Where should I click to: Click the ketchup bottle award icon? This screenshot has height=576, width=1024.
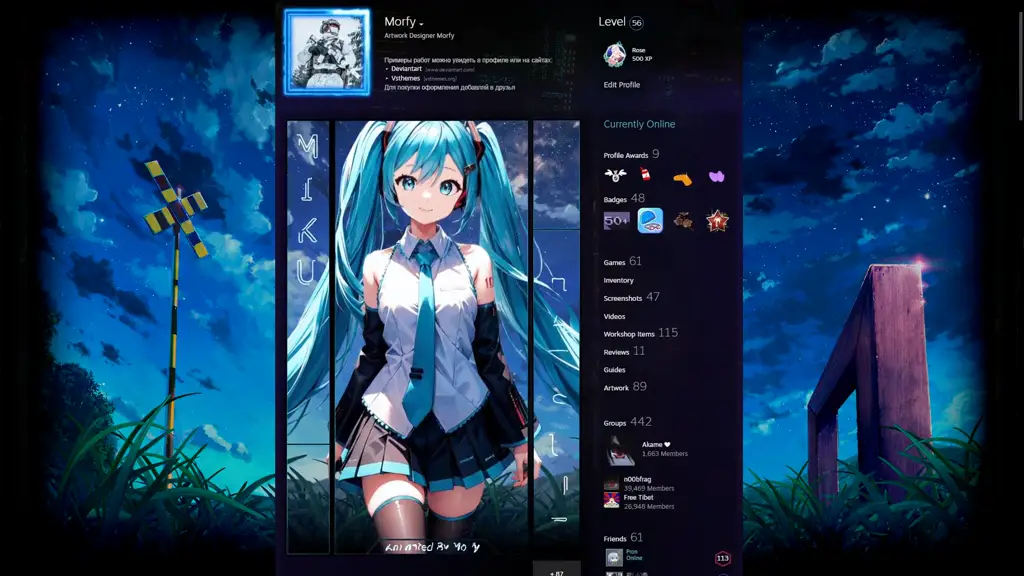tap(645, 175)
